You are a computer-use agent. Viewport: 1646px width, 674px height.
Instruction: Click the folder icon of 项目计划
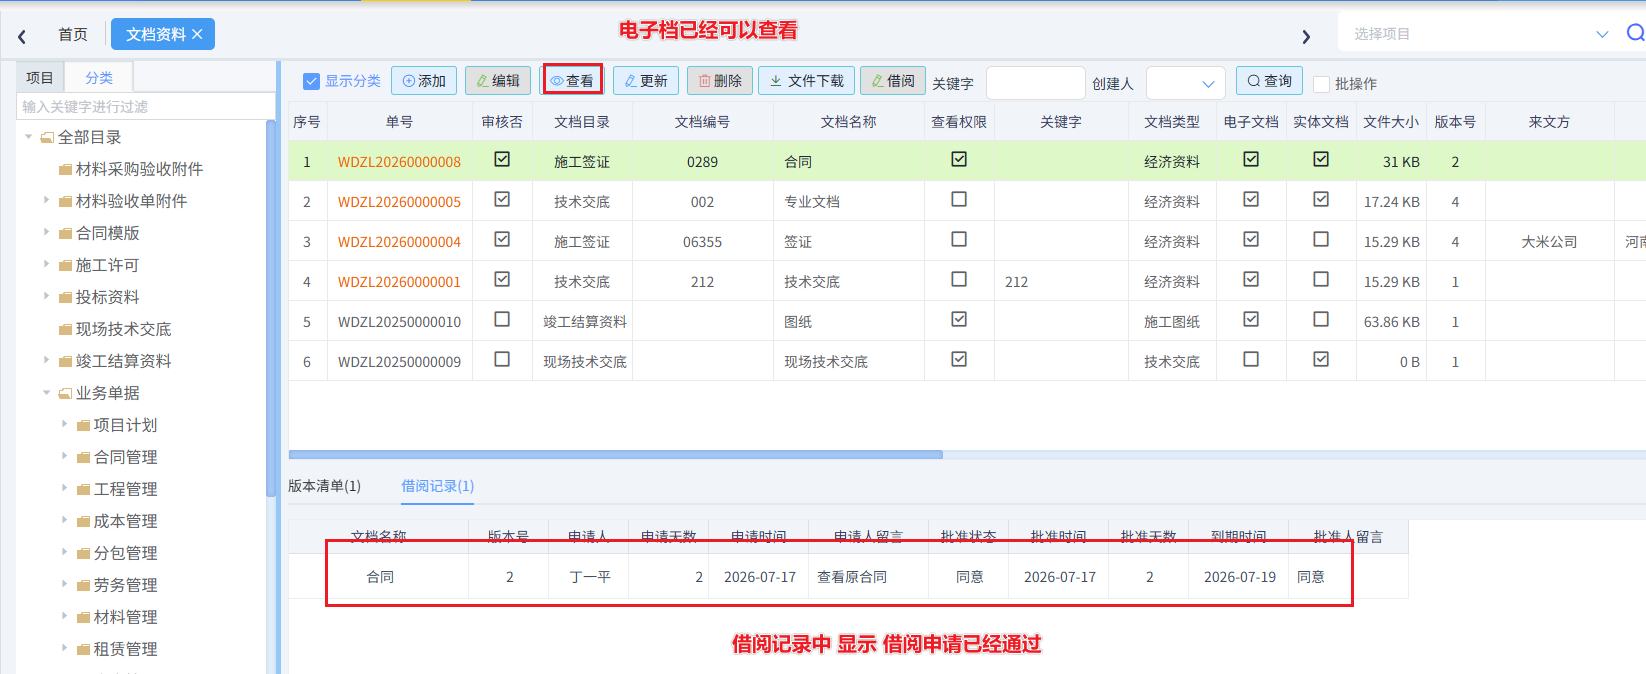83,425
